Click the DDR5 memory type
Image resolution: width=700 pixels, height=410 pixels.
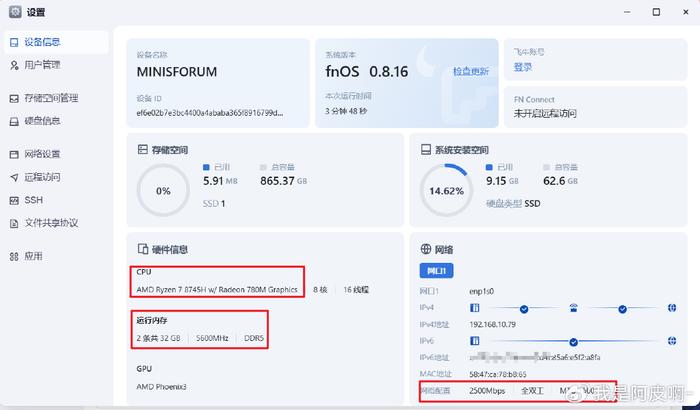(254, 338)
